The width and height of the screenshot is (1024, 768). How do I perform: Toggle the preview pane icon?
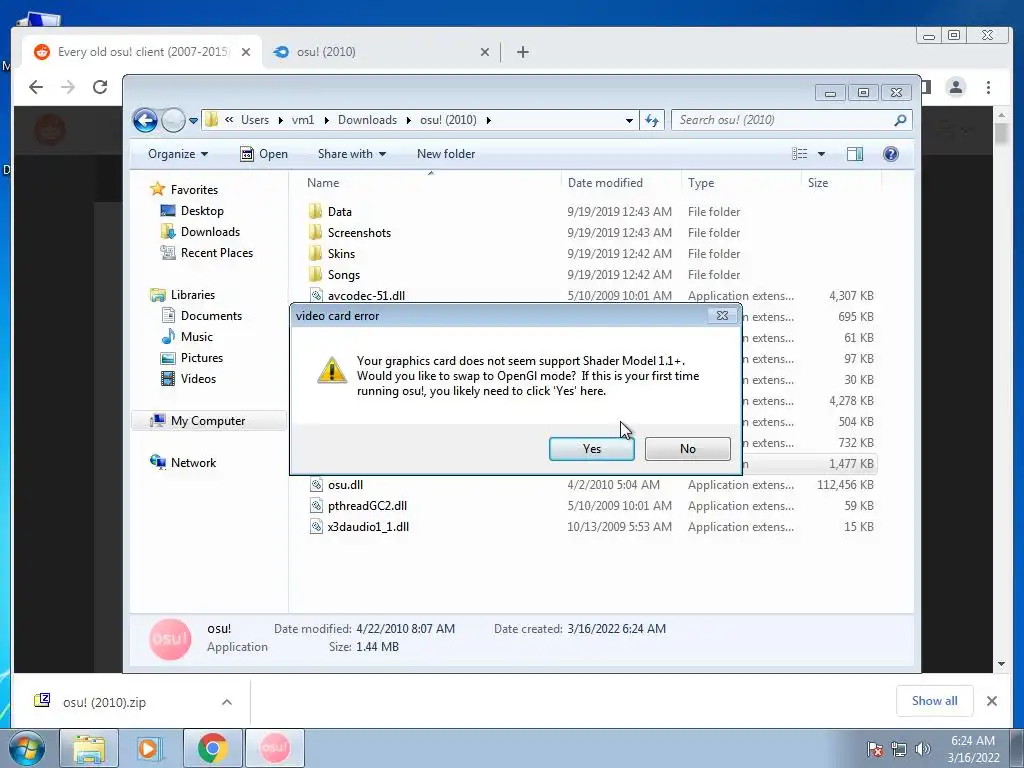855,154
